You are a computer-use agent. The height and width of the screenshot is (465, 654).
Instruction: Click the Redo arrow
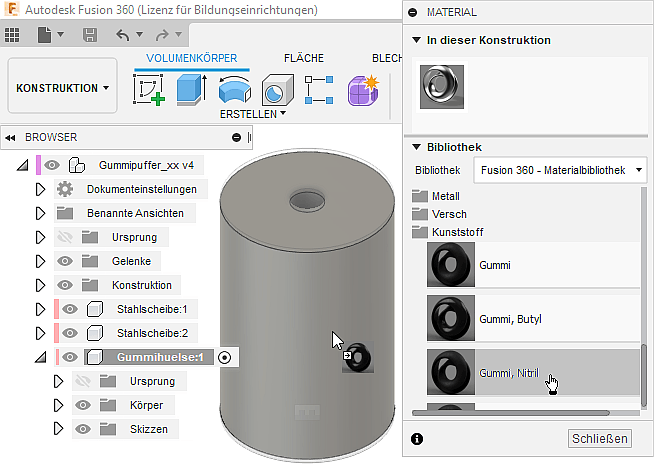pos(162,35)
